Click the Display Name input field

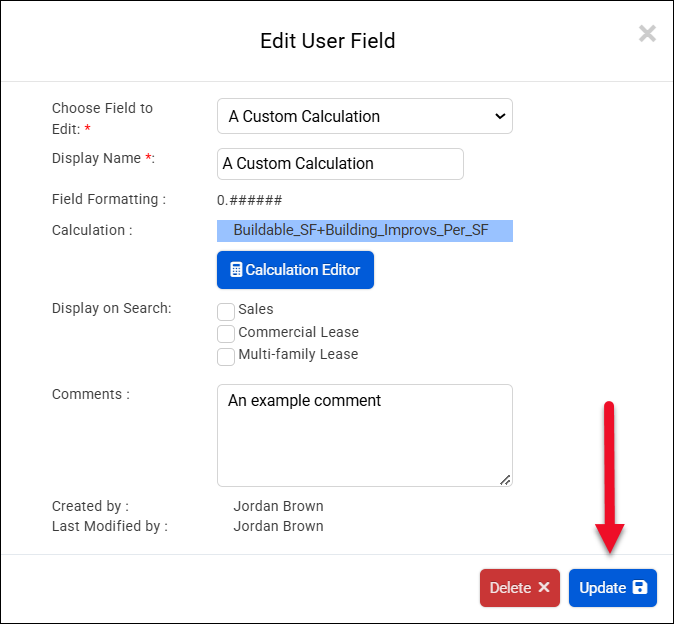click(340, 164)
